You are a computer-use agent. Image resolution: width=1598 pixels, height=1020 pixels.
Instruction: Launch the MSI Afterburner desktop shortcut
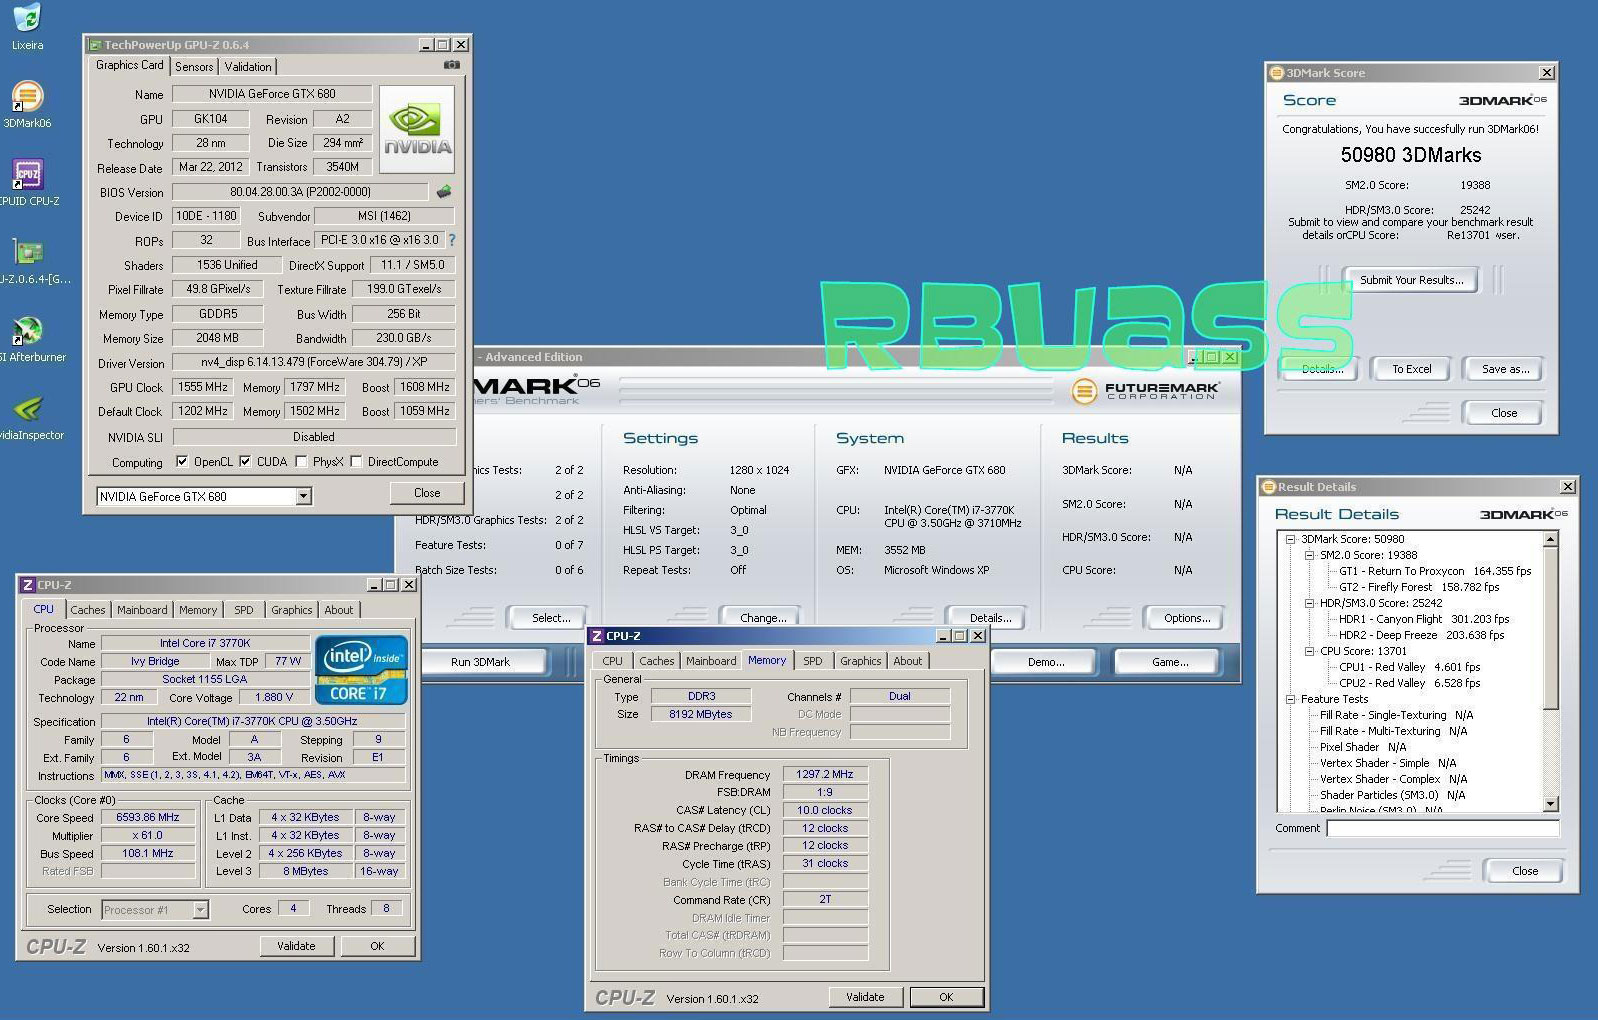coord(30,338)
